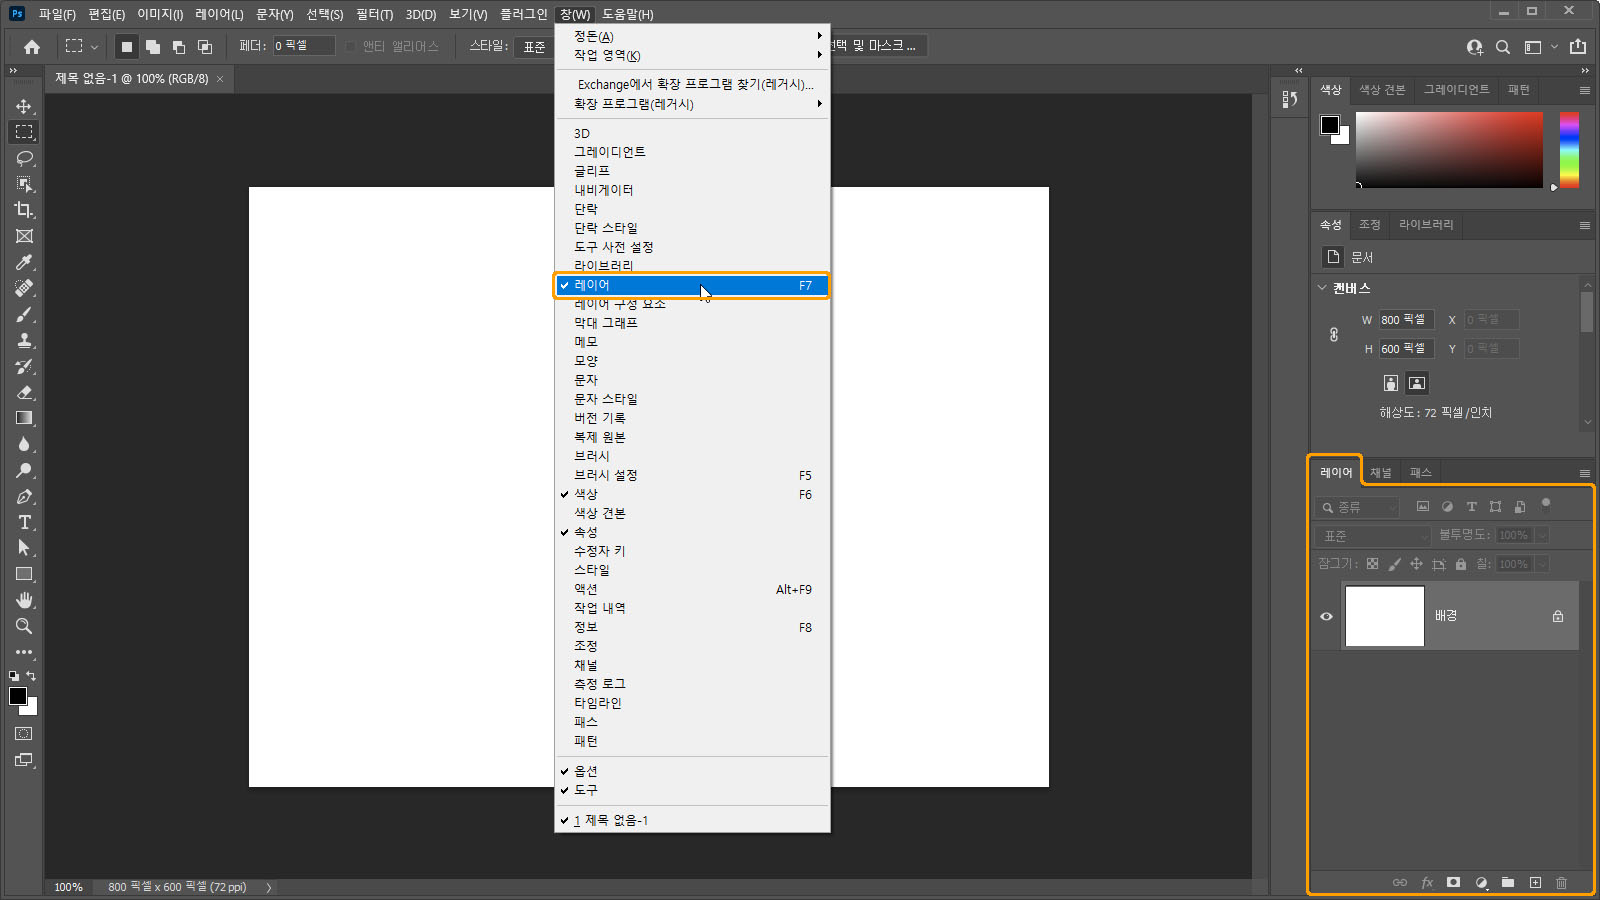
Task: Toggle 도구 panel in window menu
Action: (x=692, y=790)
